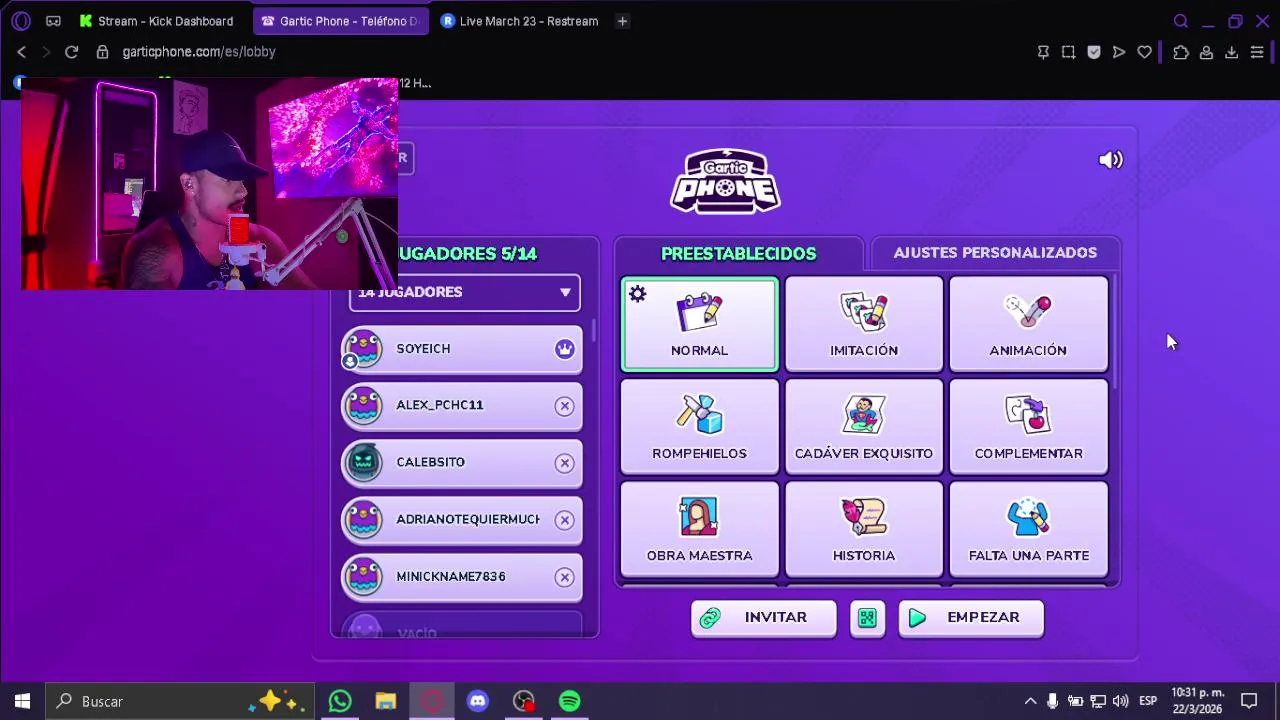Click SOYEICH player avatar

[x=363, y=349]
